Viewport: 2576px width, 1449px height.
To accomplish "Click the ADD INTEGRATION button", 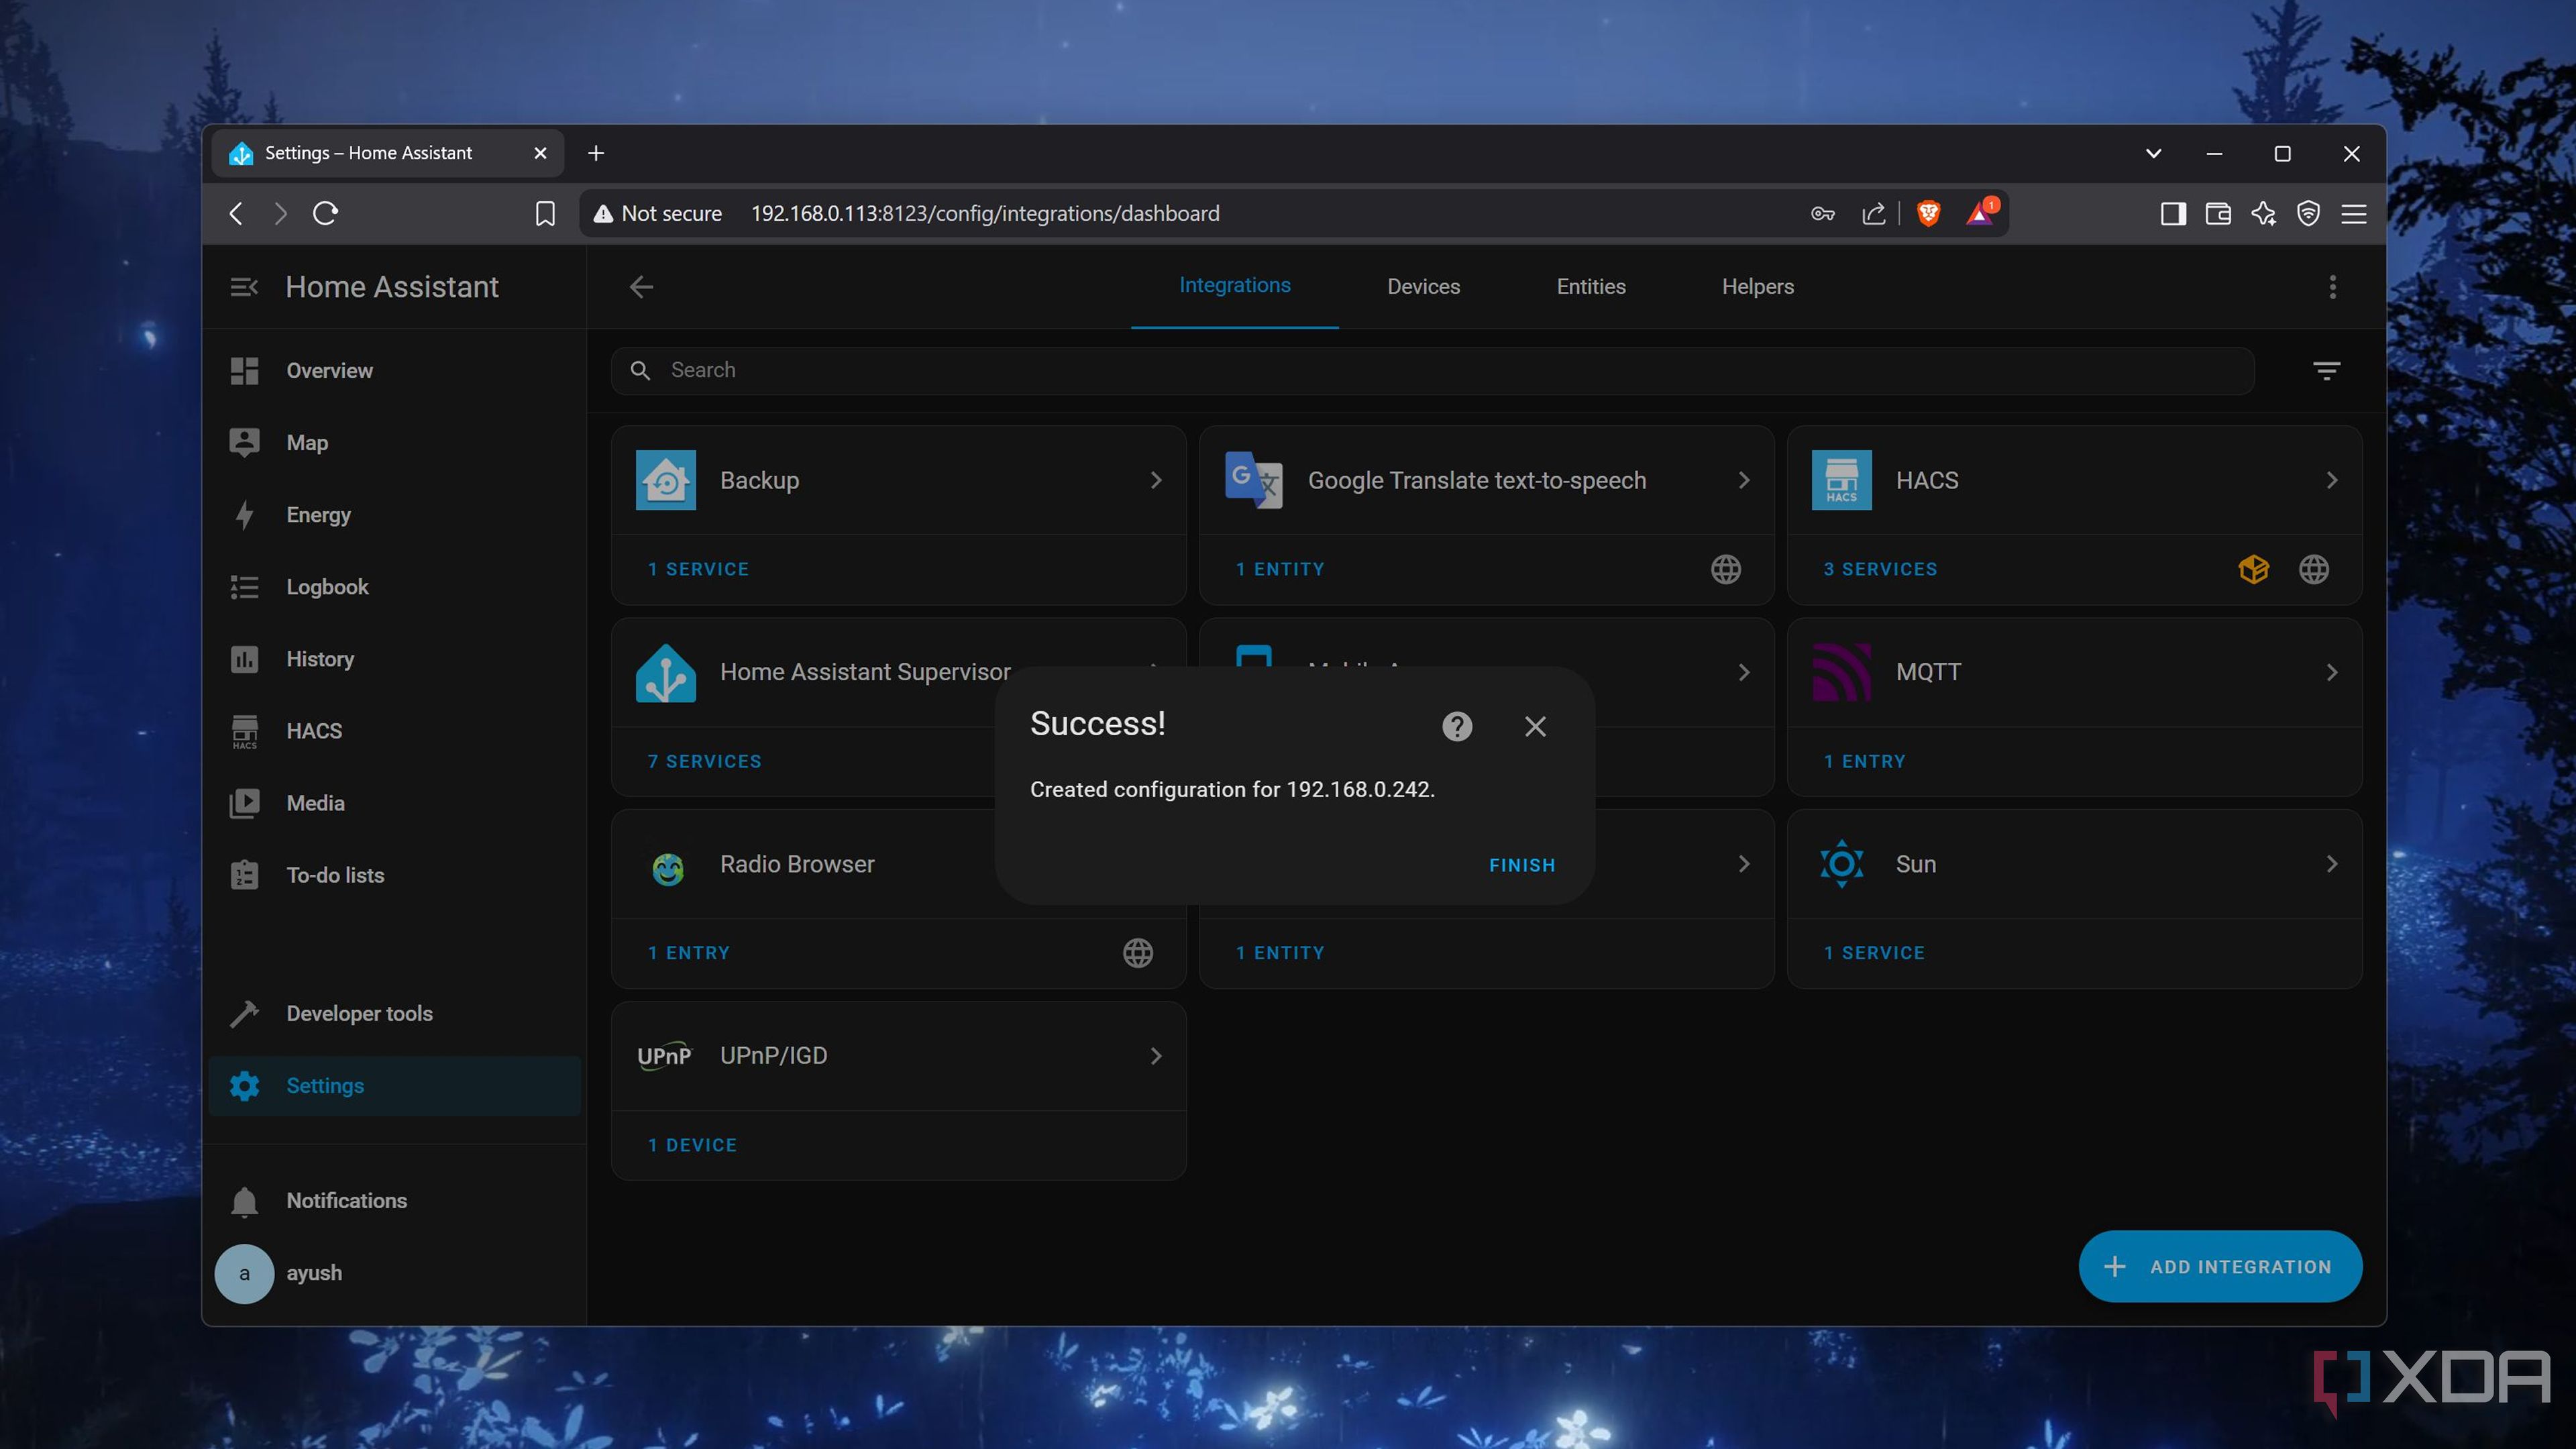I will pyautogui.click(x=2220, y=1266).
